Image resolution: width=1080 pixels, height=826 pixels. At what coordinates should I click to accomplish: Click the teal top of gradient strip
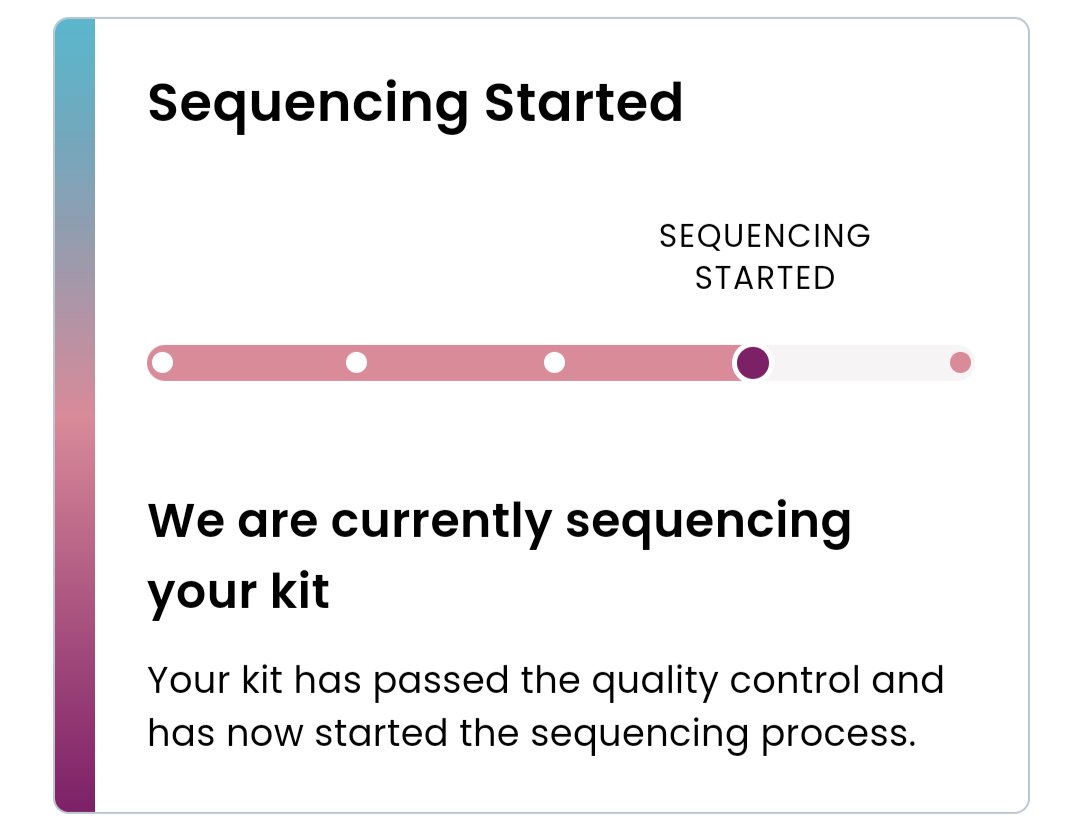75,60
